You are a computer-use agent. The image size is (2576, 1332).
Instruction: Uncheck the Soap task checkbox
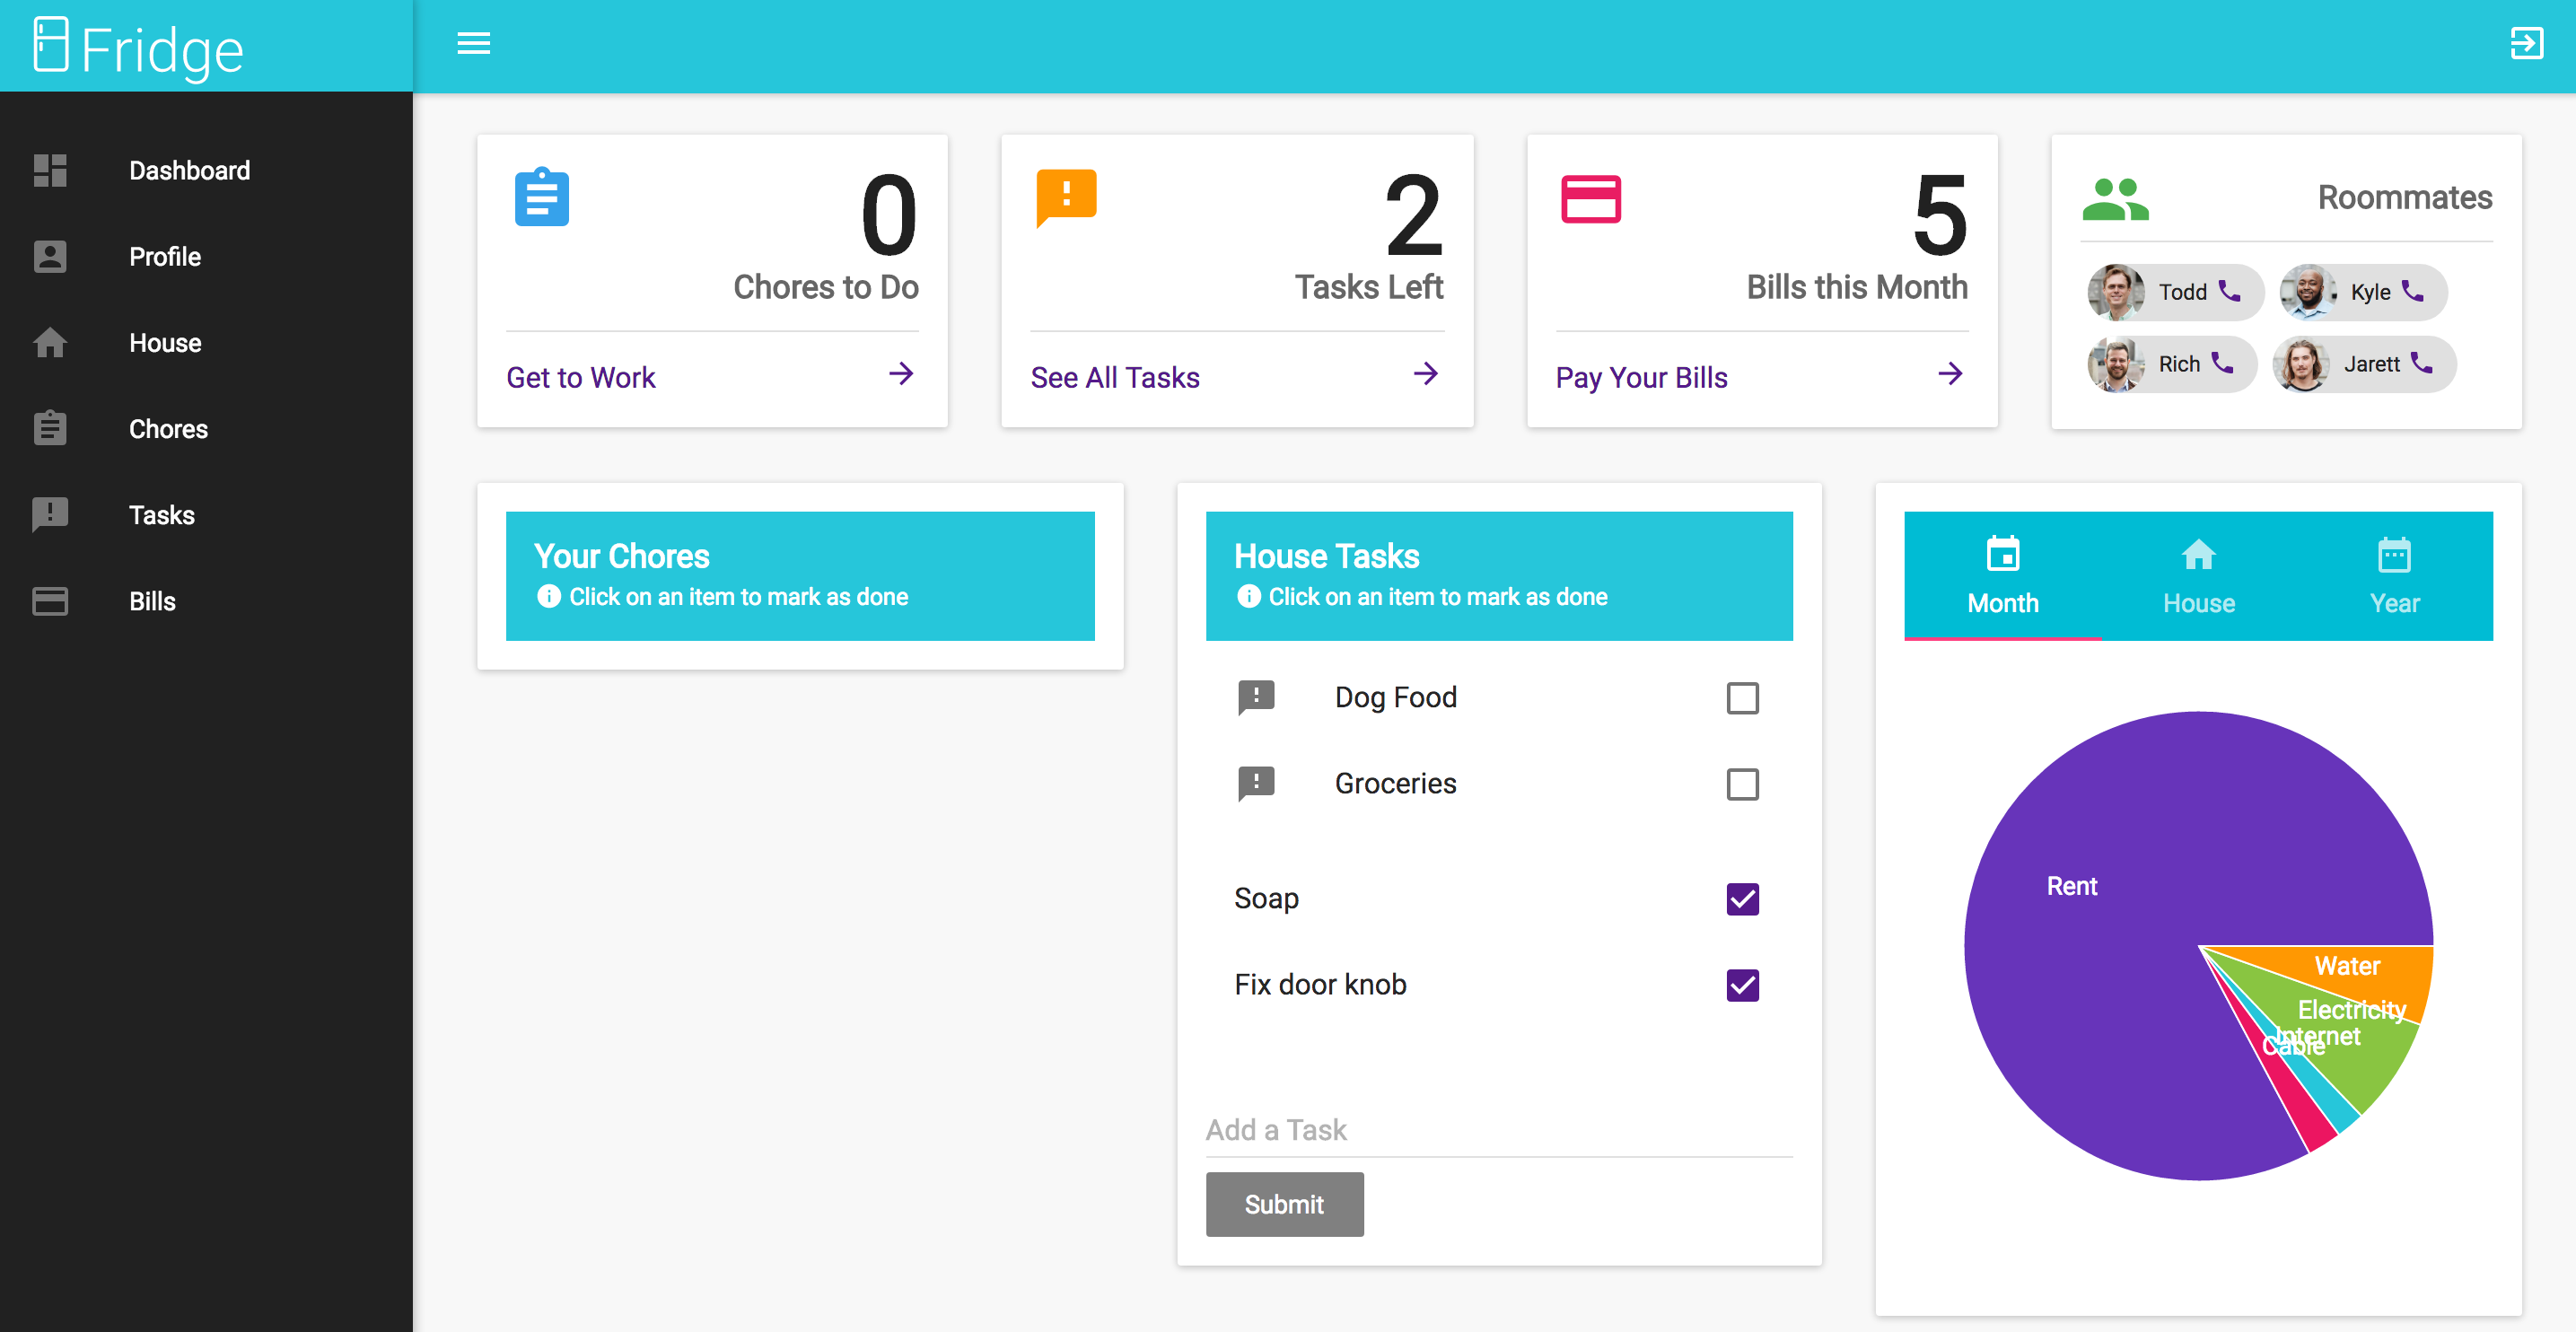pos(1741,899)
